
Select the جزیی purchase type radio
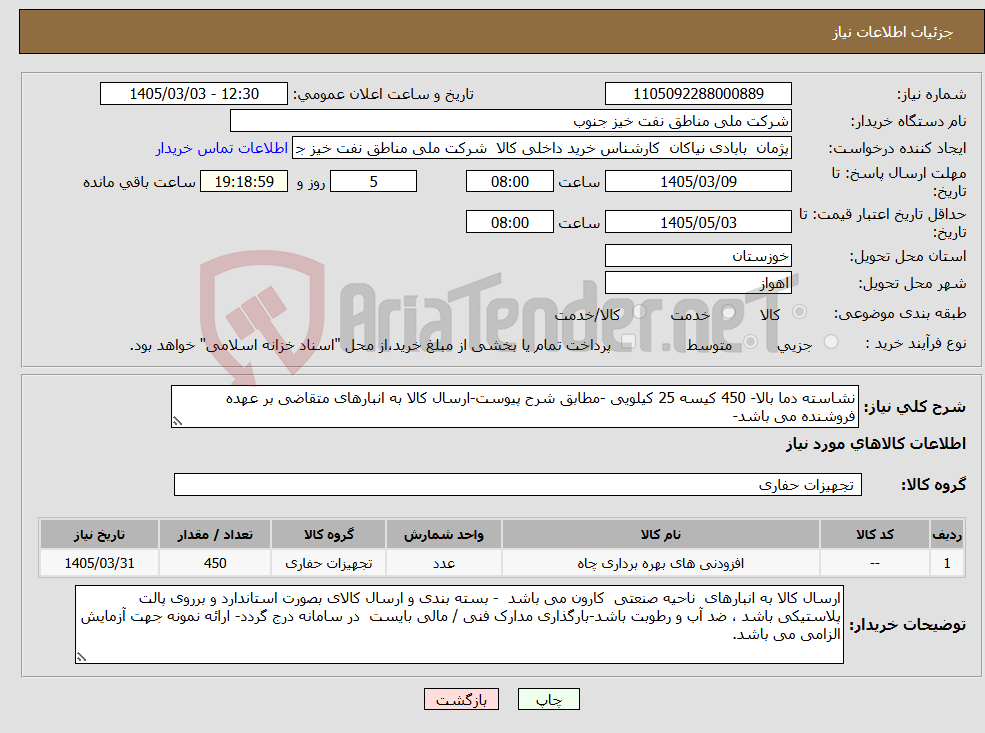pyautogui.click(x=830, y=342)
